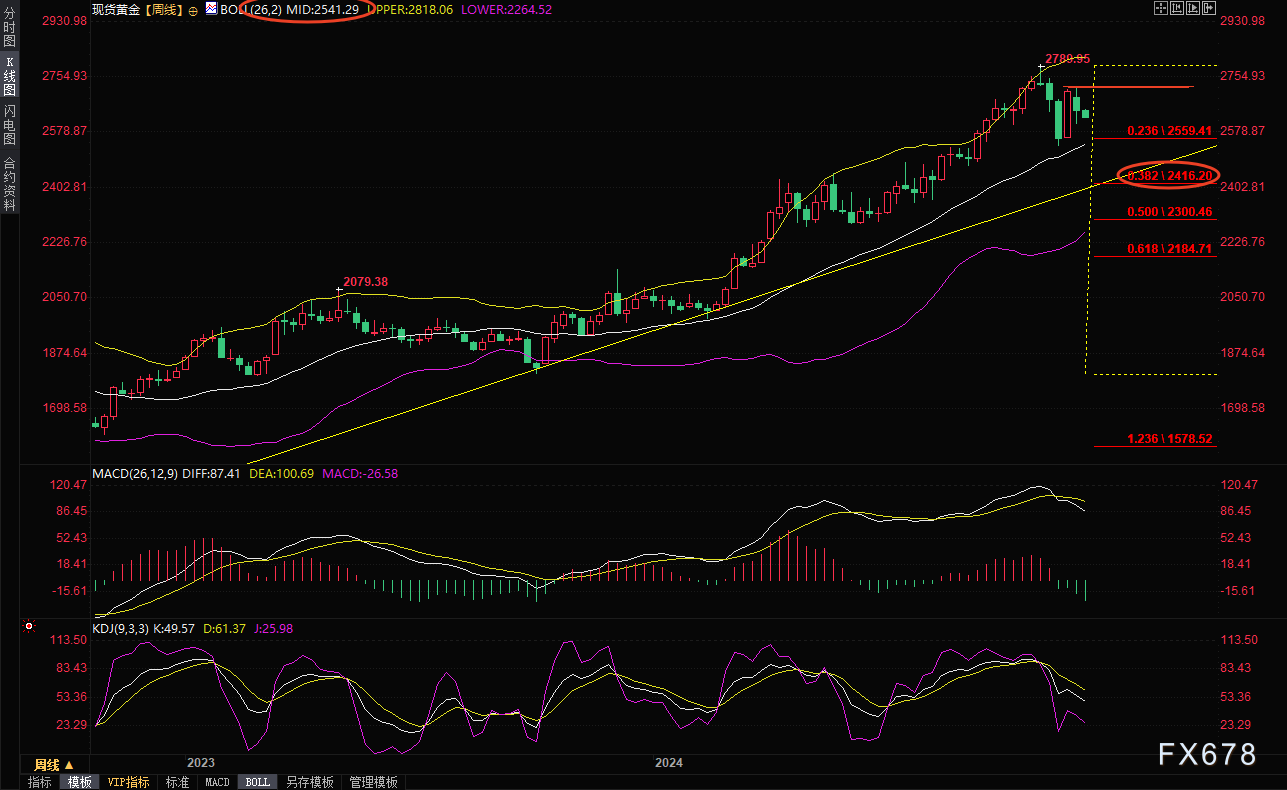Click the circular icon after 【周线】 title
The height and width of the screenshot is (790, 1287).
[x=192, y=8]
